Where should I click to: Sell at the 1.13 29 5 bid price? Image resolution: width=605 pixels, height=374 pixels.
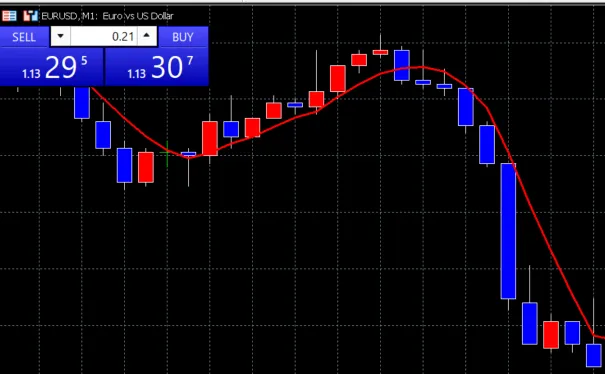coord(52,67)
